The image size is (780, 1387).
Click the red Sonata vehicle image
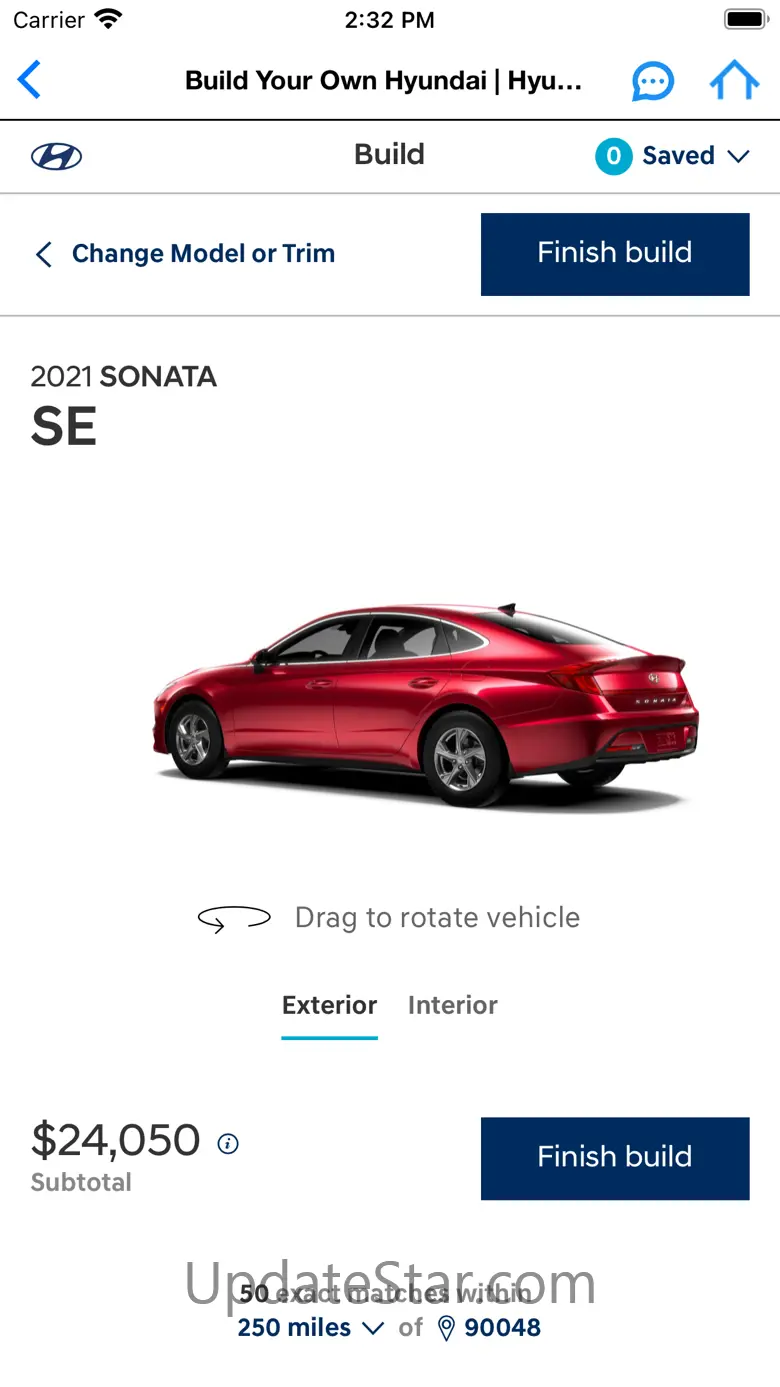(x=425, y=705)
